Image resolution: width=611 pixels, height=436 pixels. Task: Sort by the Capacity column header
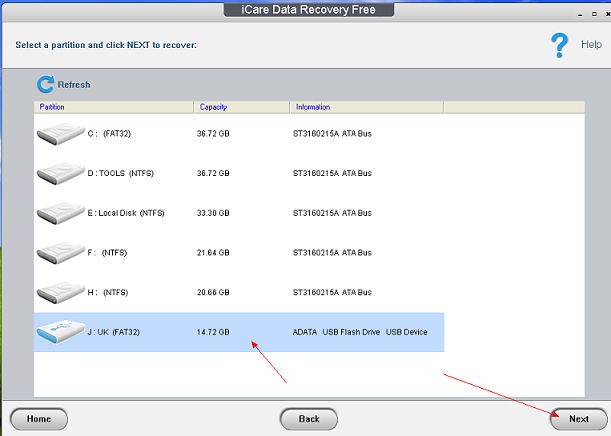pyautogui.click(x=214, y=107)
